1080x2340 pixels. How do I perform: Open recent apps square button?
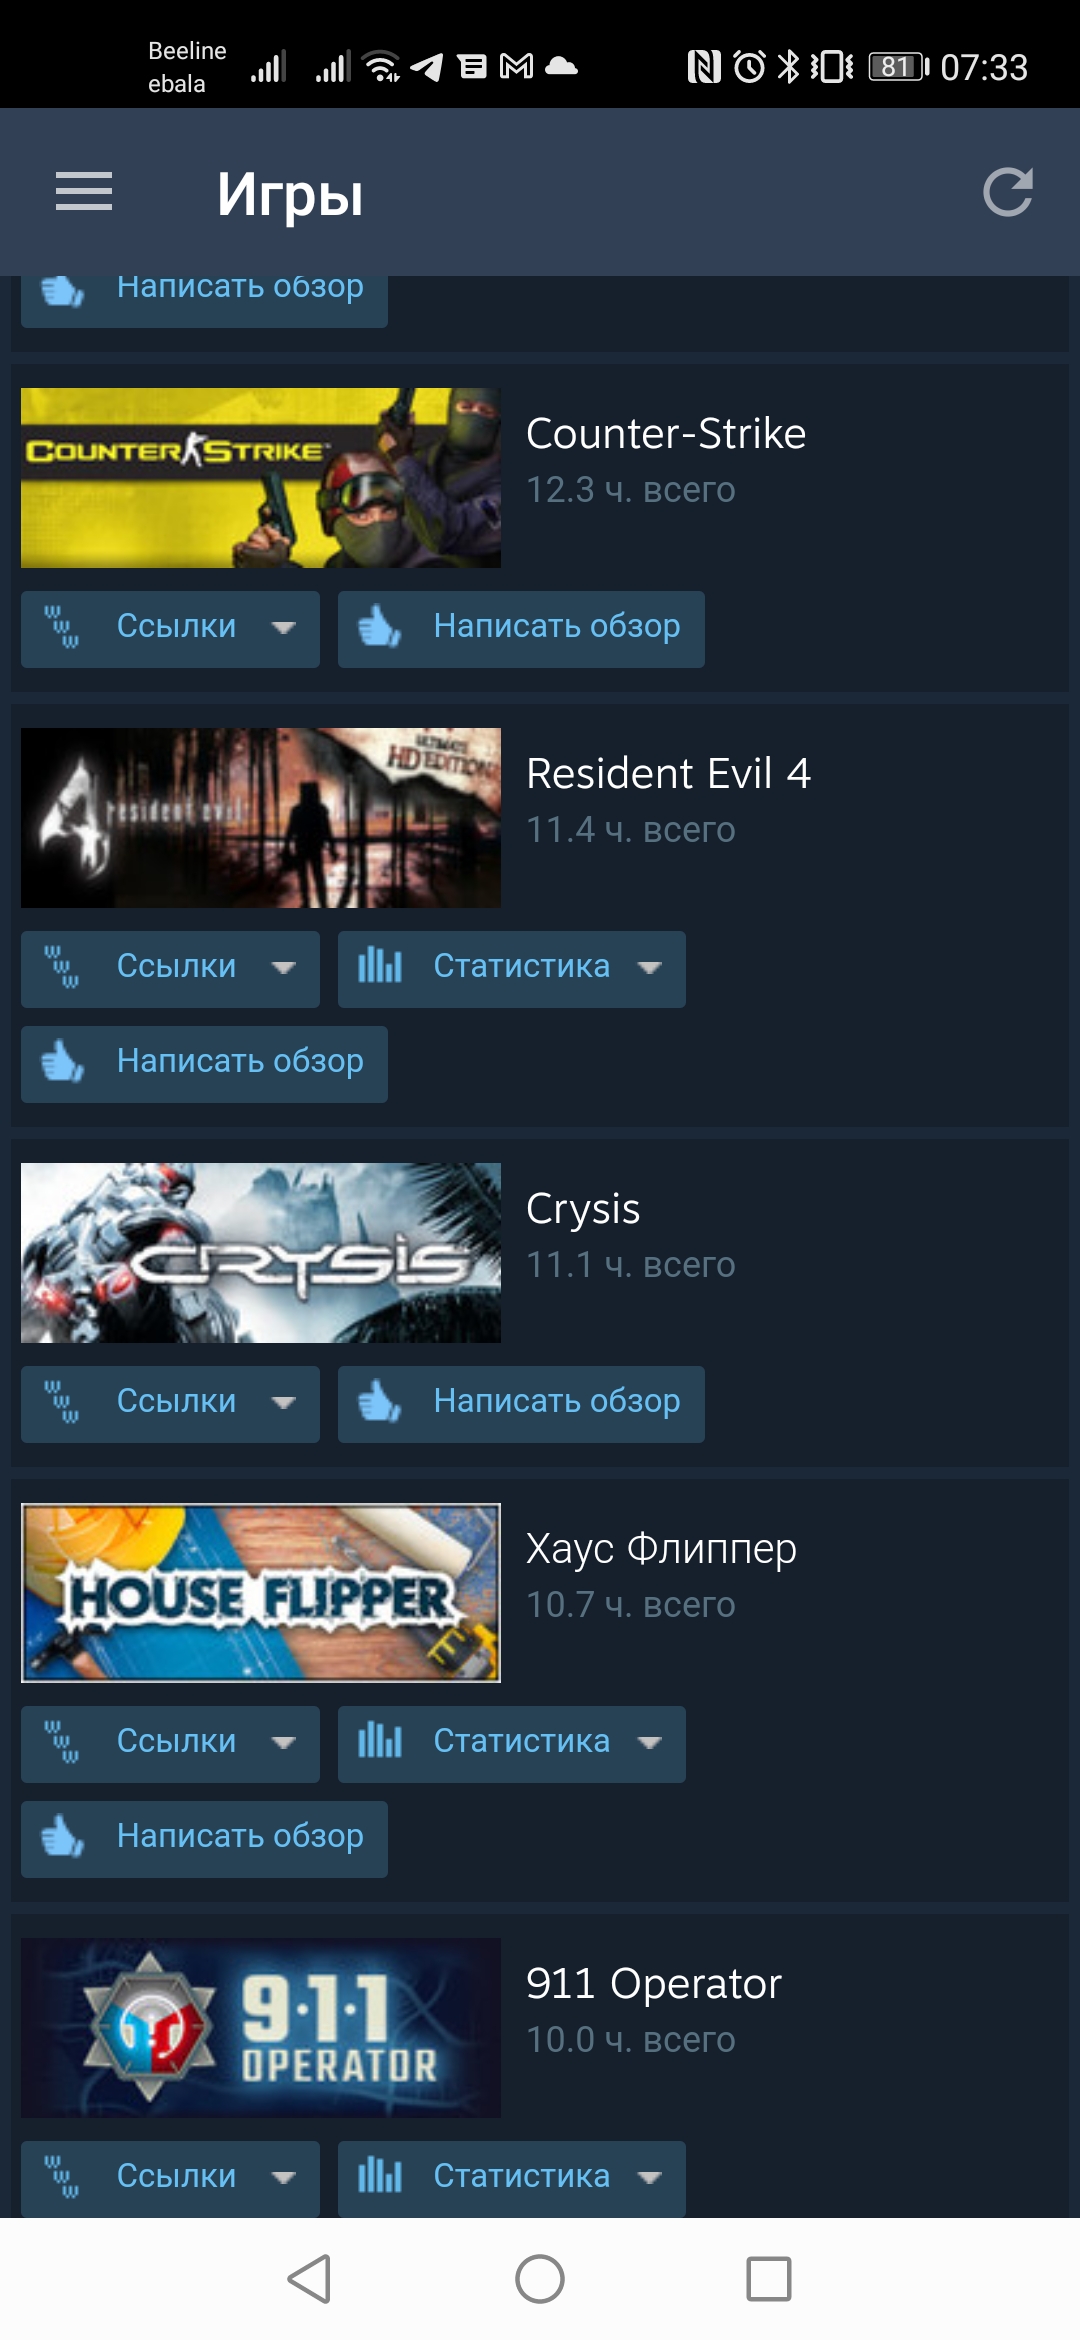(769, 2279)
